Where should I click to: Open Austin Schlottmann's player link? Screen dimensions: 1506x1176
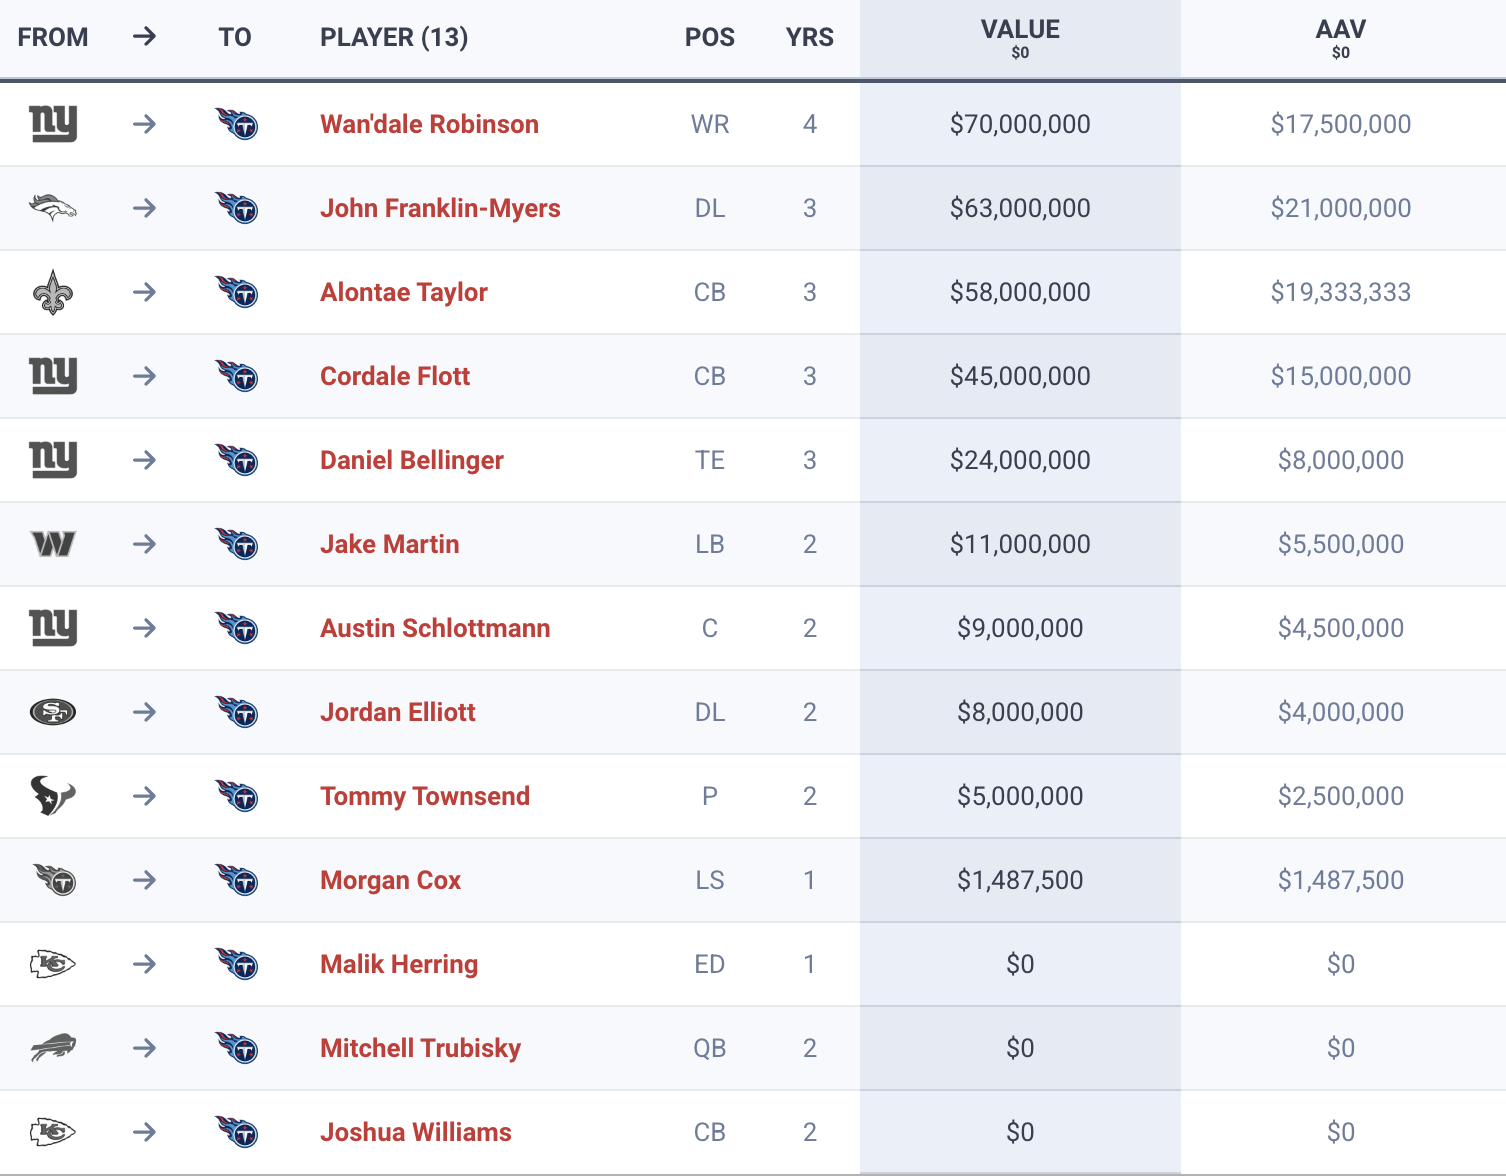pos(435,628)
